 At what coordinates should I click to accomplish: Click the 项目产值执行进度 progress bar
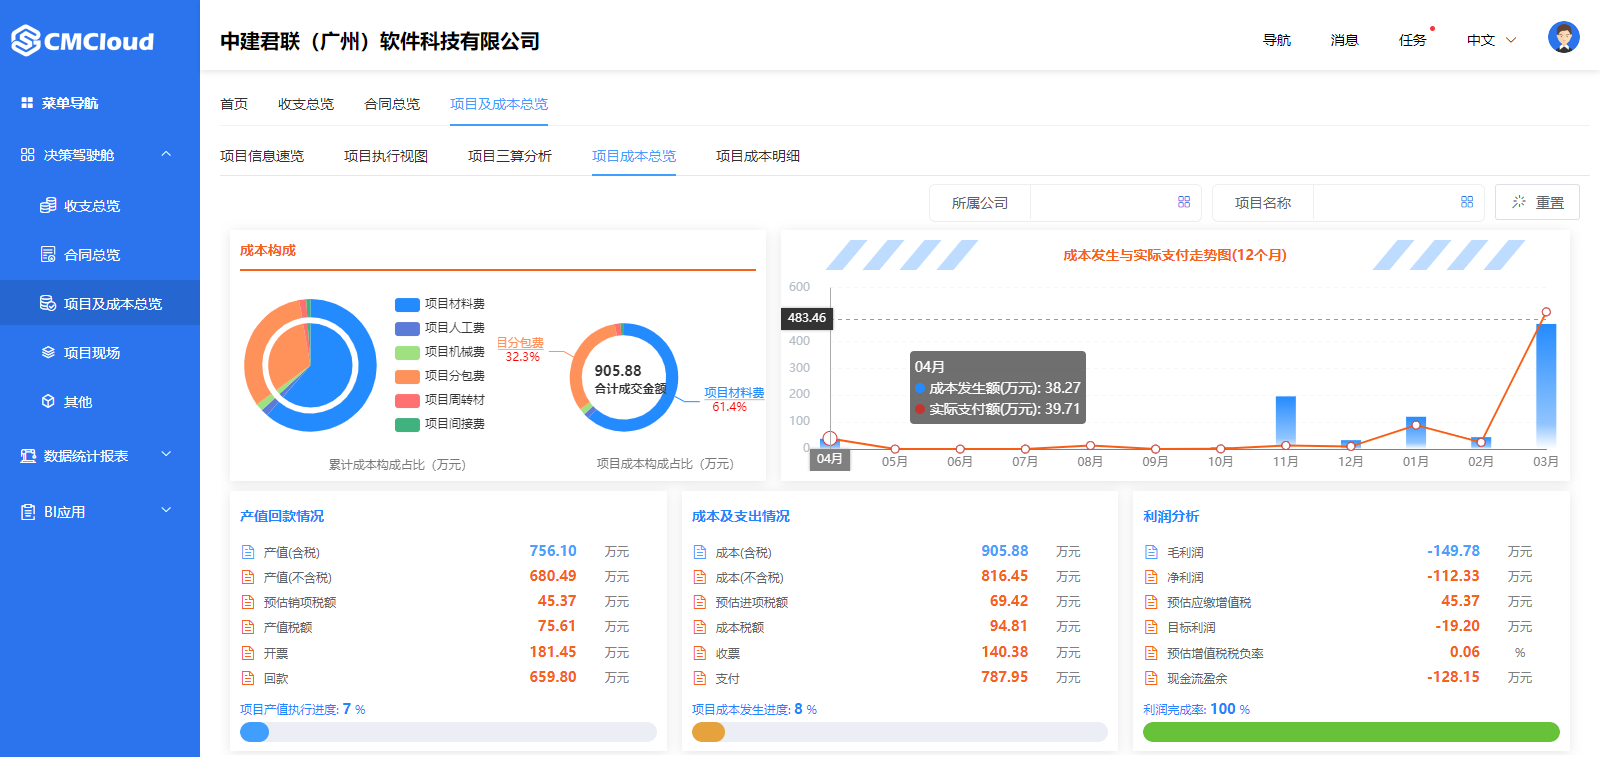[448, 732]
